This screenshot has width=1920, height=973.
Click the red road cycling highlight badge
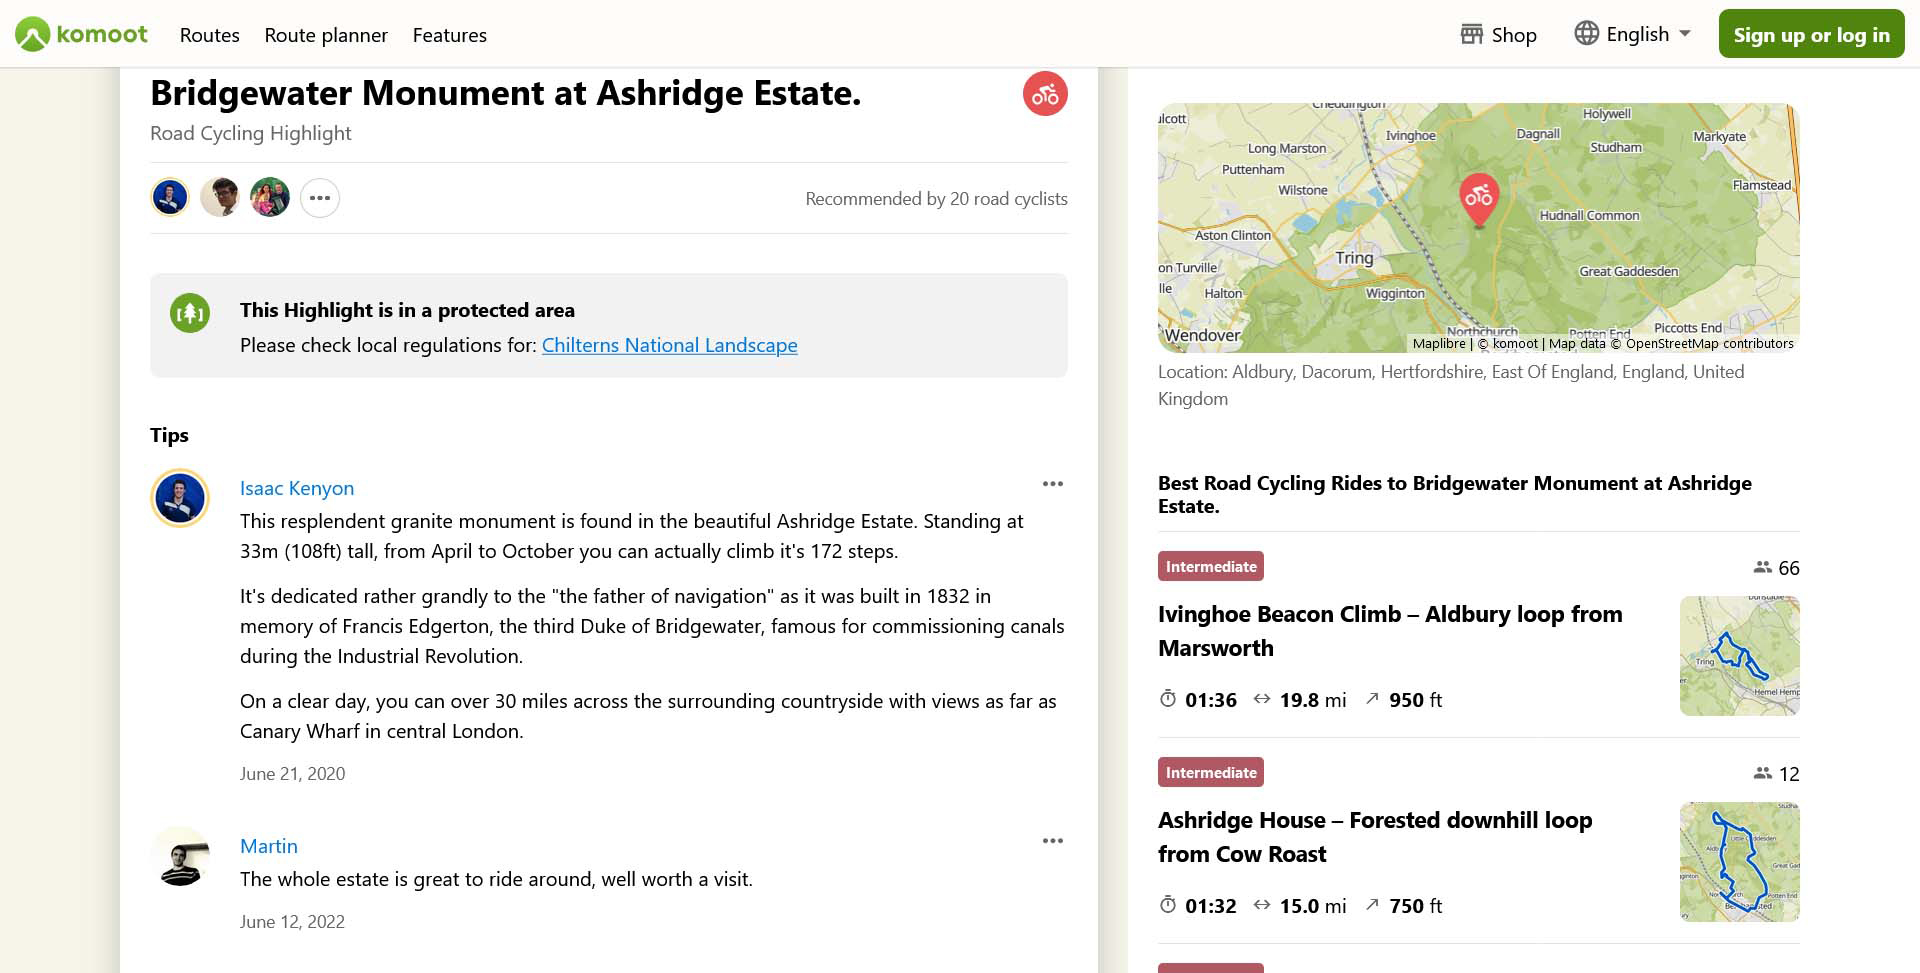click(1045, 94)
